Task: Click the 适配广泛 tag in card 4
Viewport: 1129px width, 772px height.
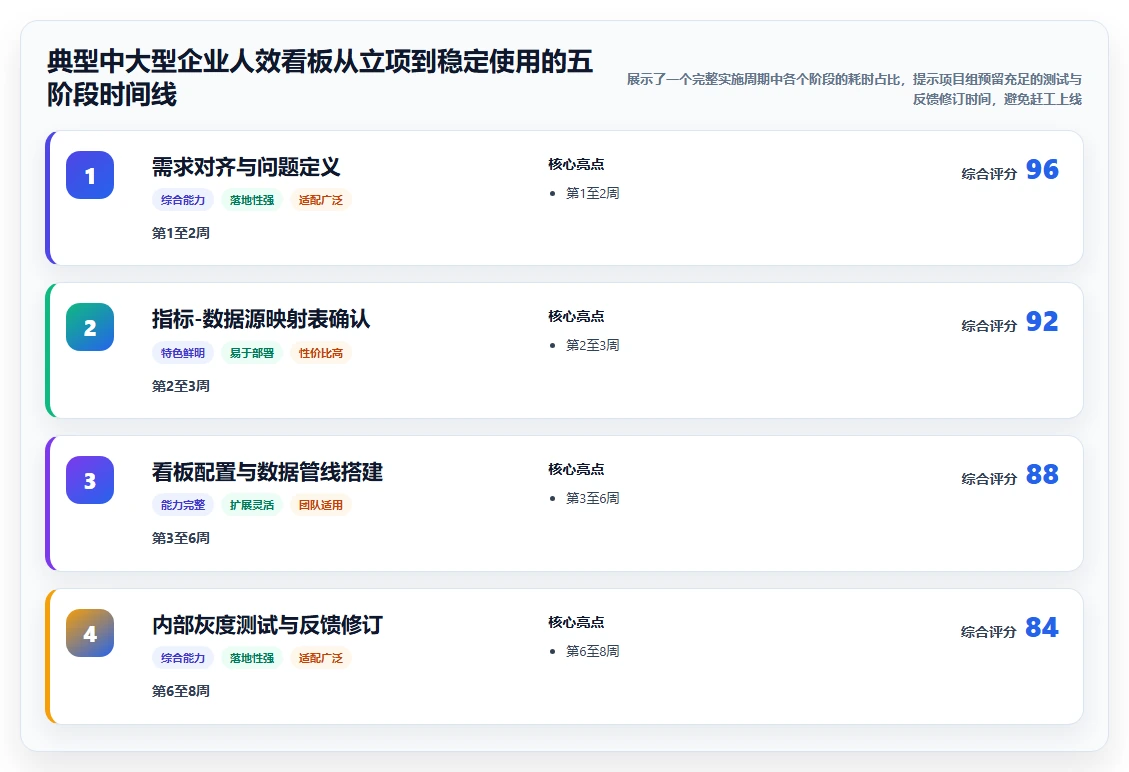Action: 321,658
